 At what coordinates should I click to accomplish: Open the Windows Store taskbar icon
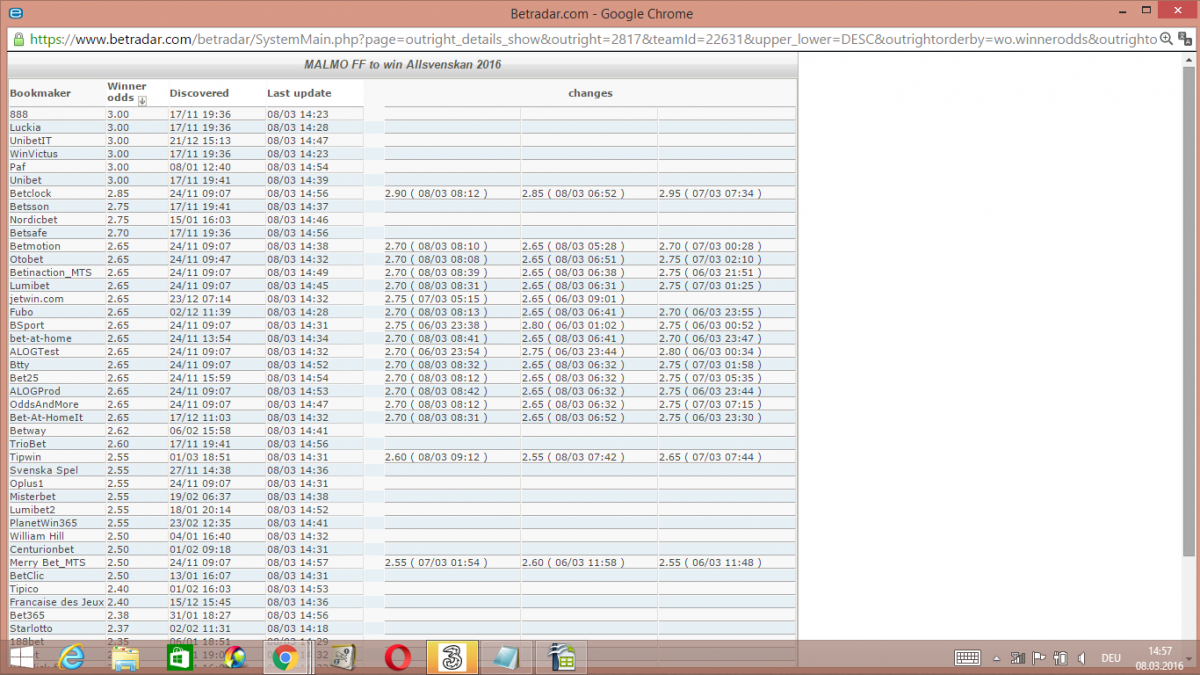[180, 657]
